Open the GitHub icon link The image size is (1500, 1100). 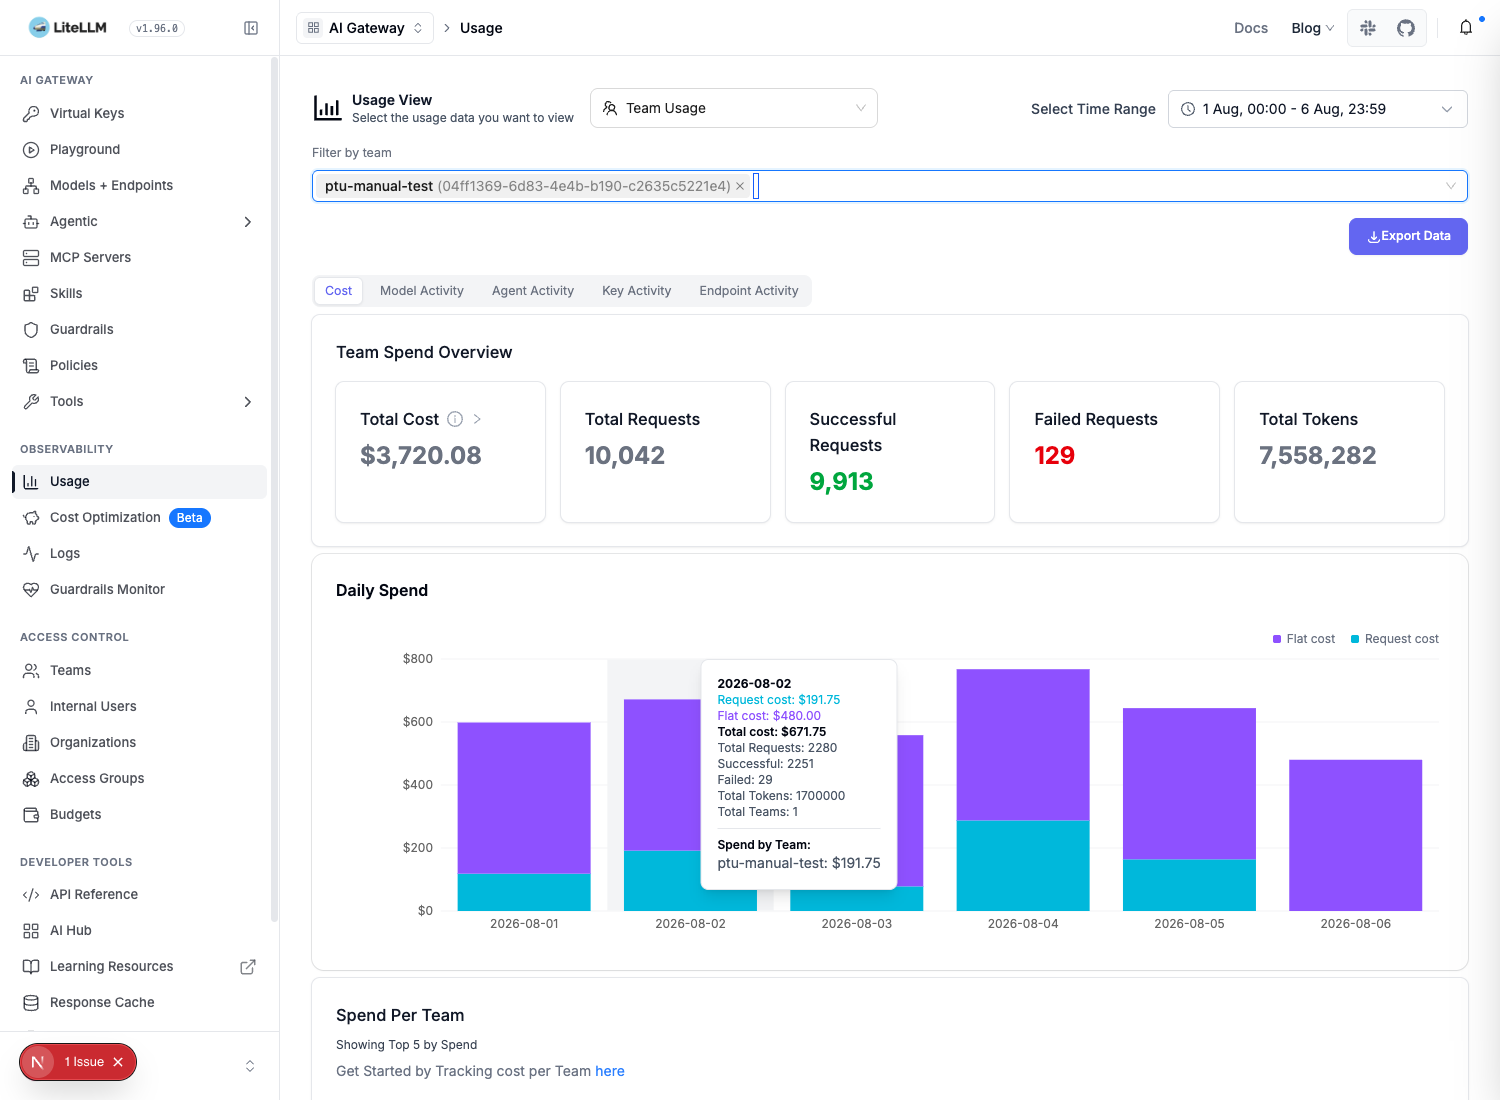pyautogui.click(x=1406, y=28)
